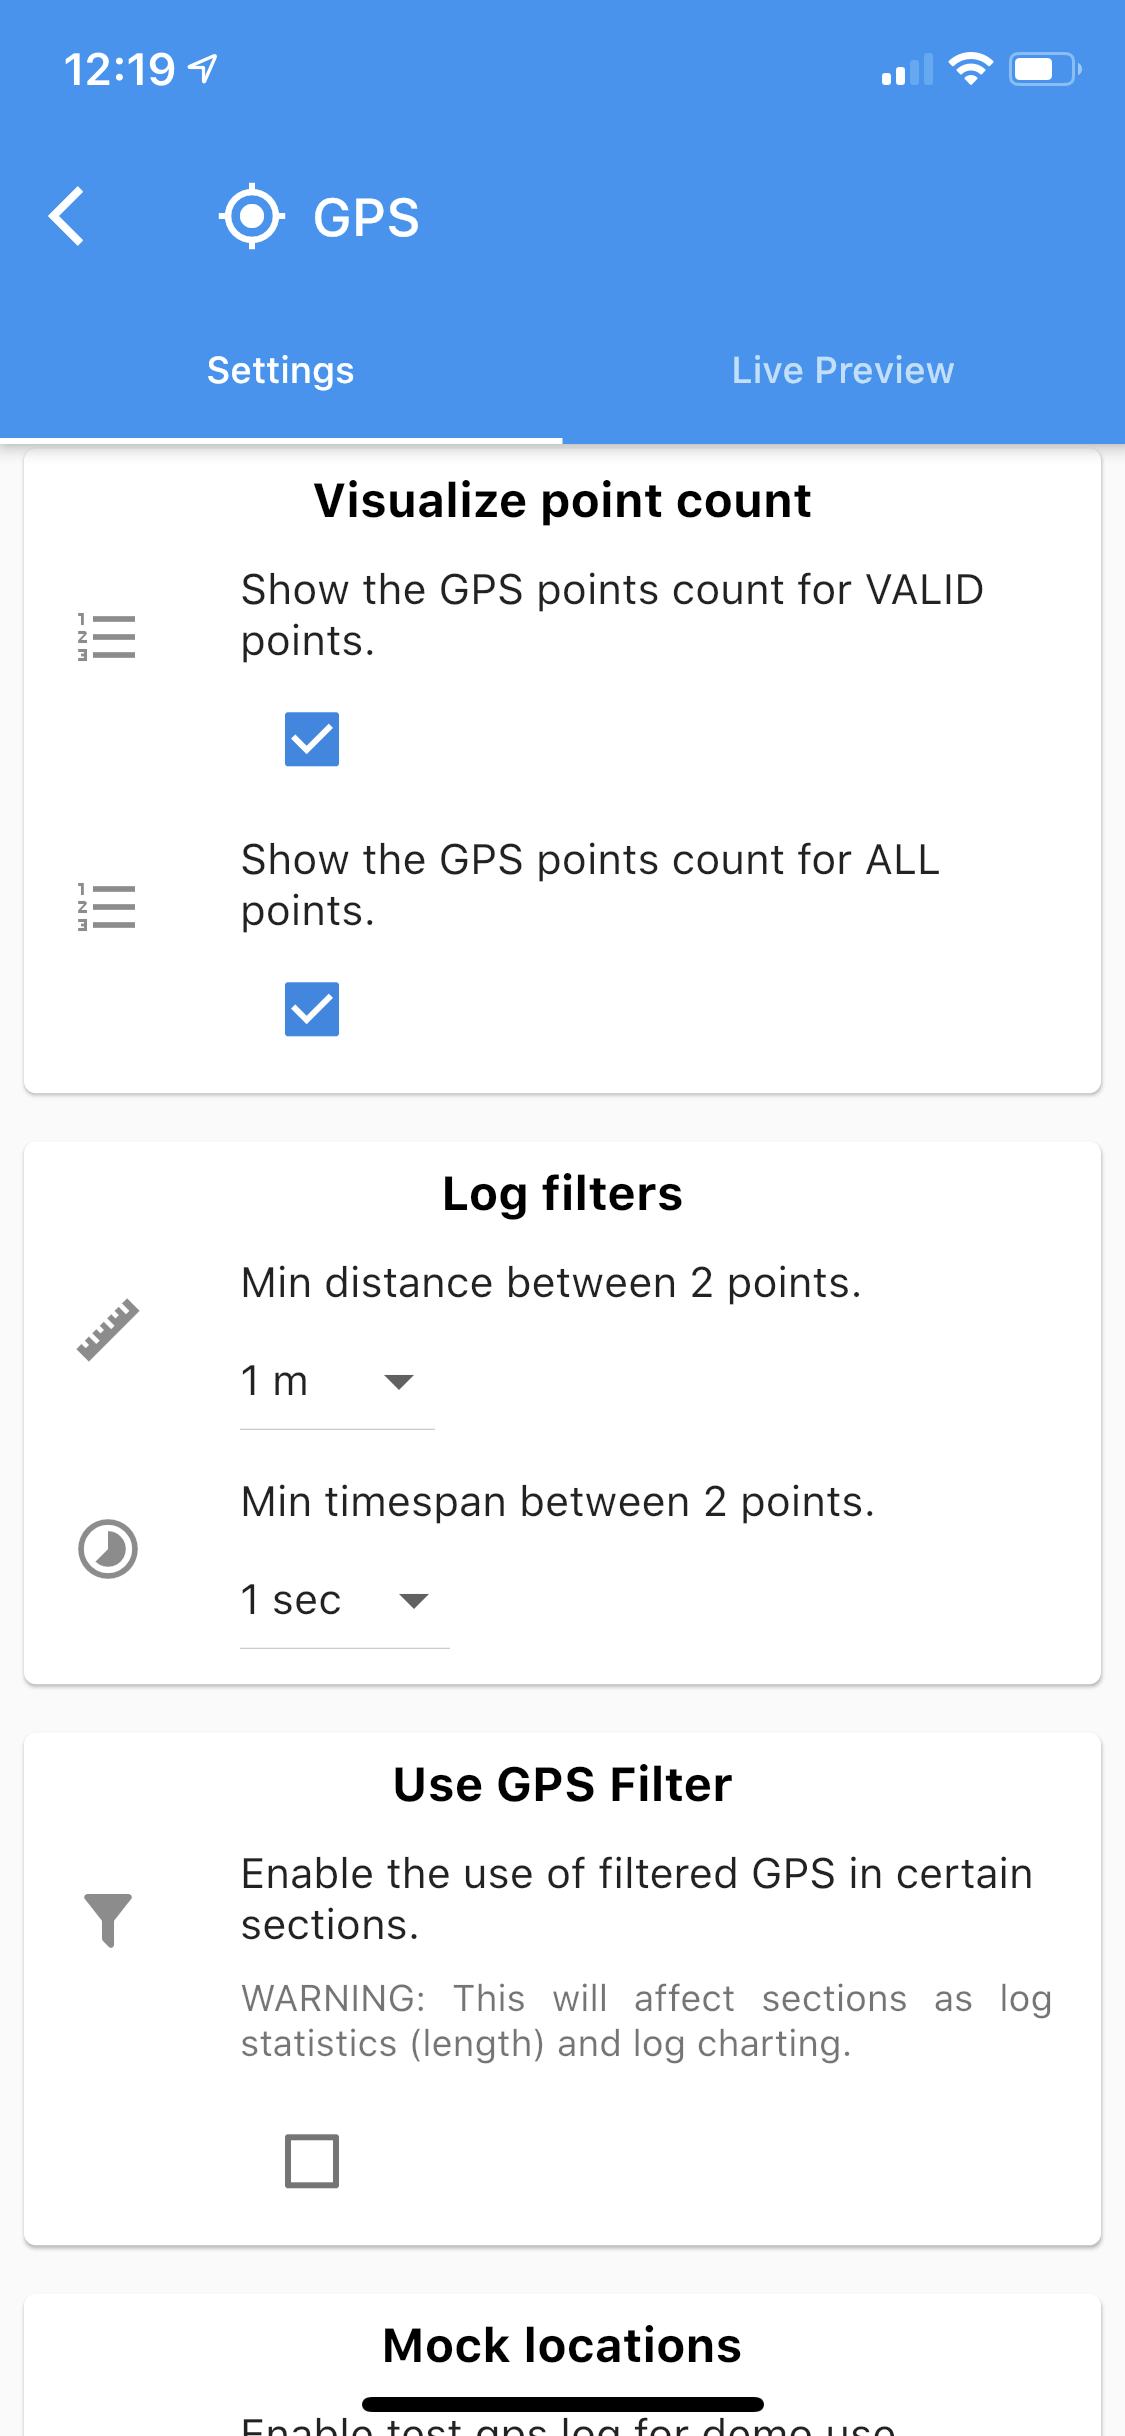1125x2436 pixels.
Task: Open the 1 m distance dropdown
Action: (x=337, y=1383)
